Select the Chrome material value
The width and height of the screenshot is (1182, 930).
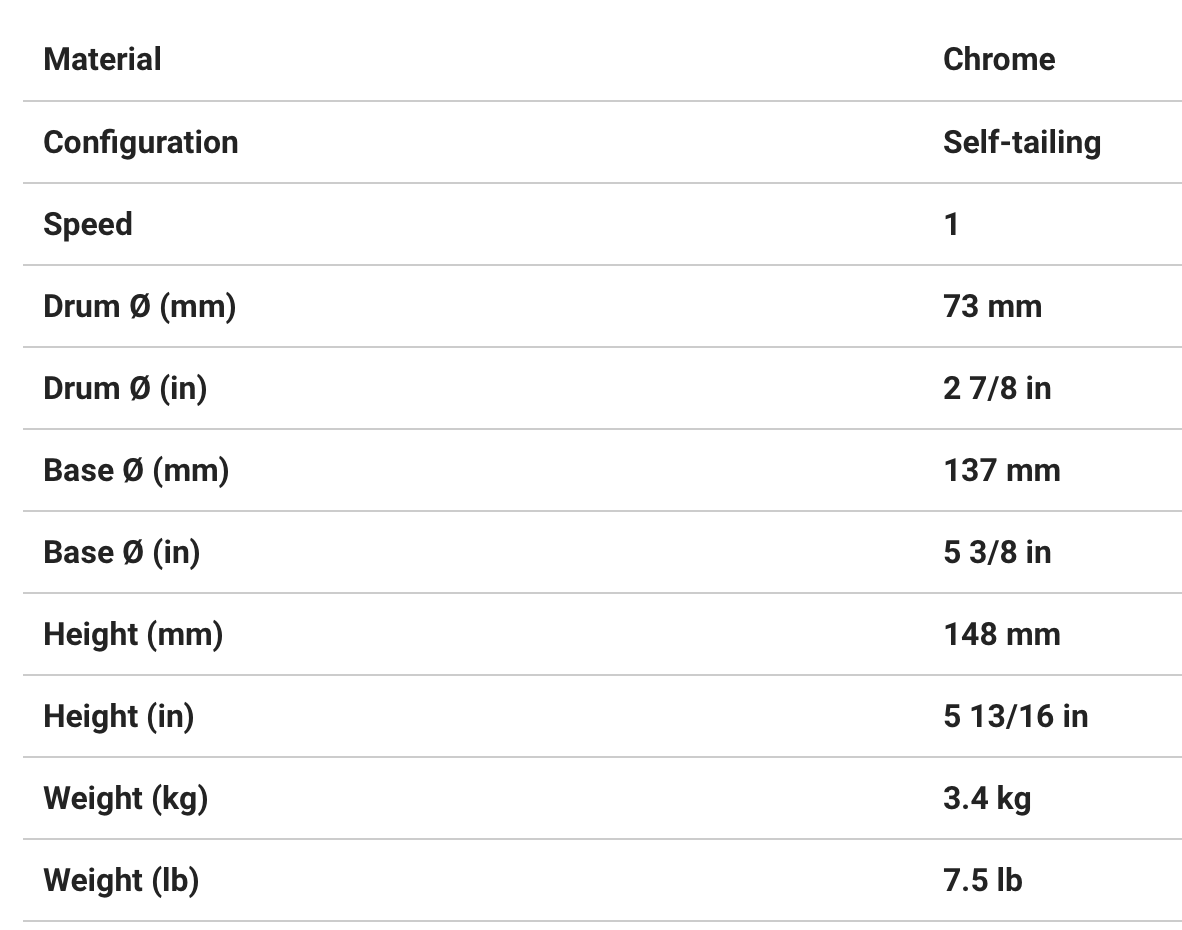tap(998, 59)
